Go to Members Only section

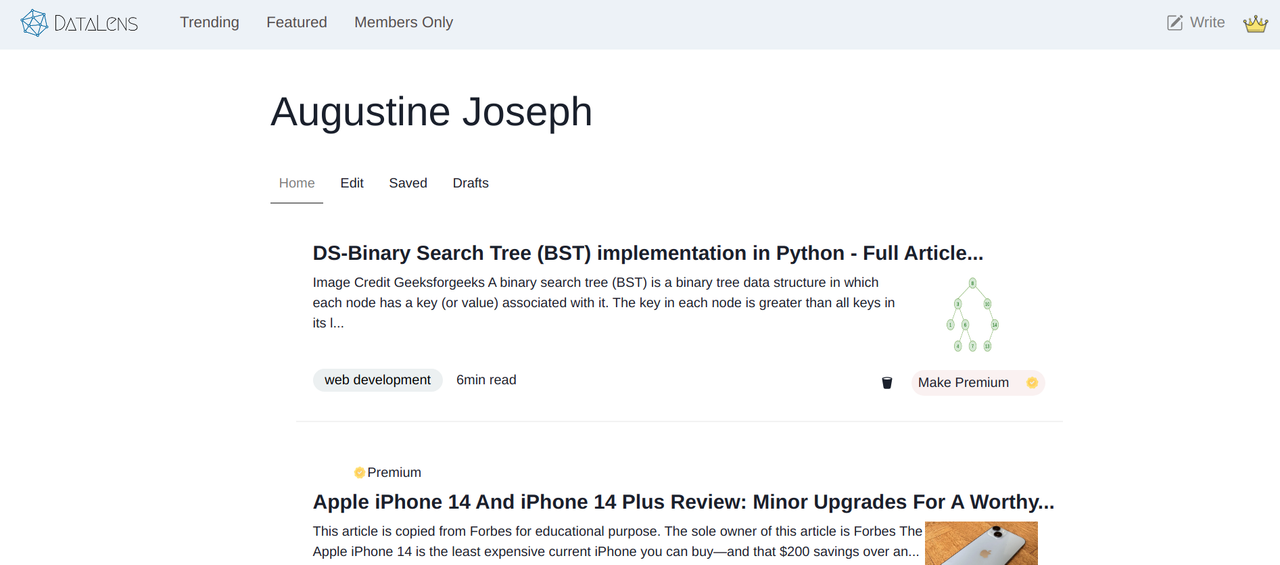(403, 22)
